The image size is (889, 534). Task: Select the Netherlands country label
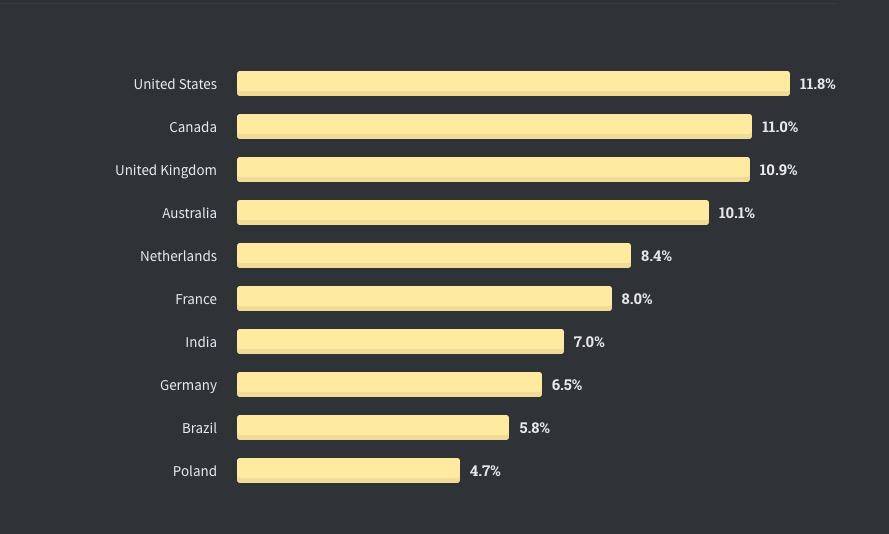(x=179, y=256)
